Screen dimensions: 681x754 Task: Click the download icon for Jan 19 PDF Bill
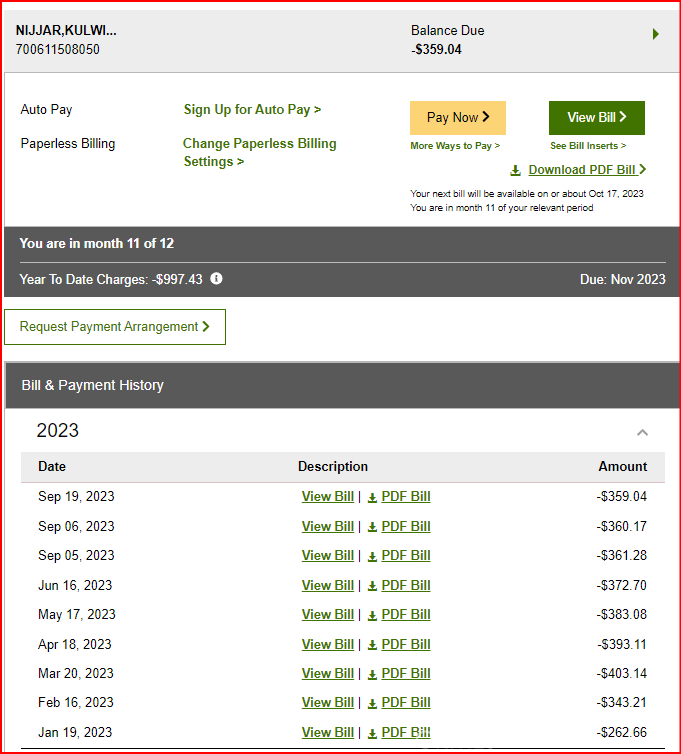click(372, 733)
